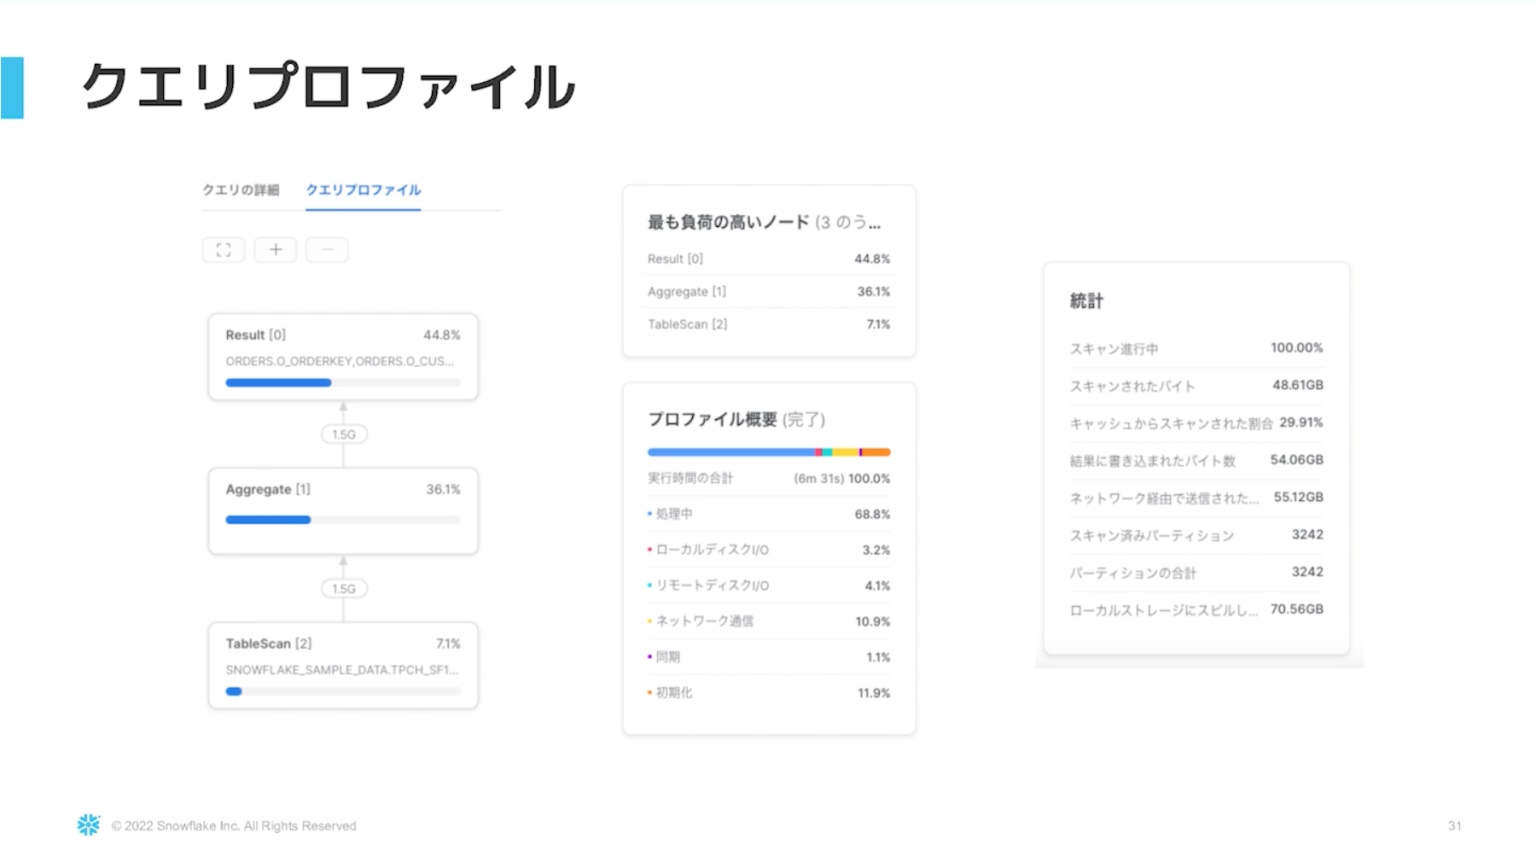
Task: Switch to the クエリプロファイル tab
Action: [x=363, y=190]
